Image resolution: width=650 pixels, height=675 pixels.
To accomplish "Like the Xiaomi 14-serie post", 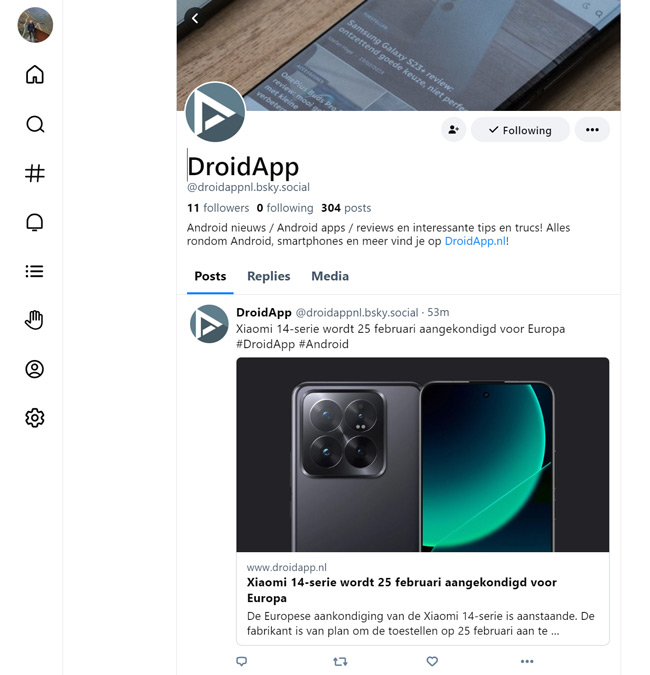I will coord(432,661).
